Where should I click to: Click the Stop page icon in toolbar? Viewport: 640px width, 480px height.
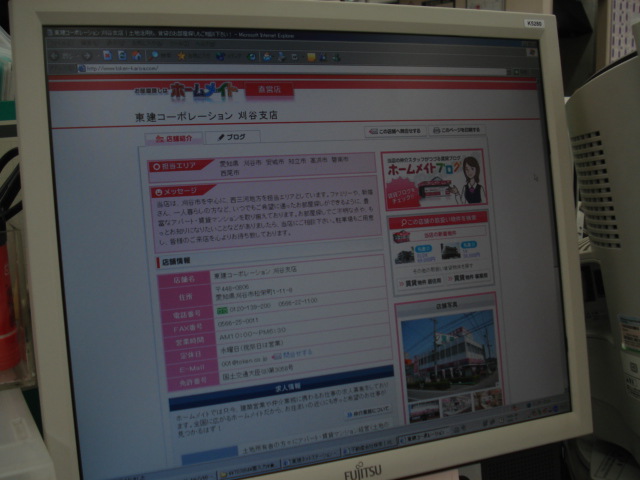[x=107, y=55]
